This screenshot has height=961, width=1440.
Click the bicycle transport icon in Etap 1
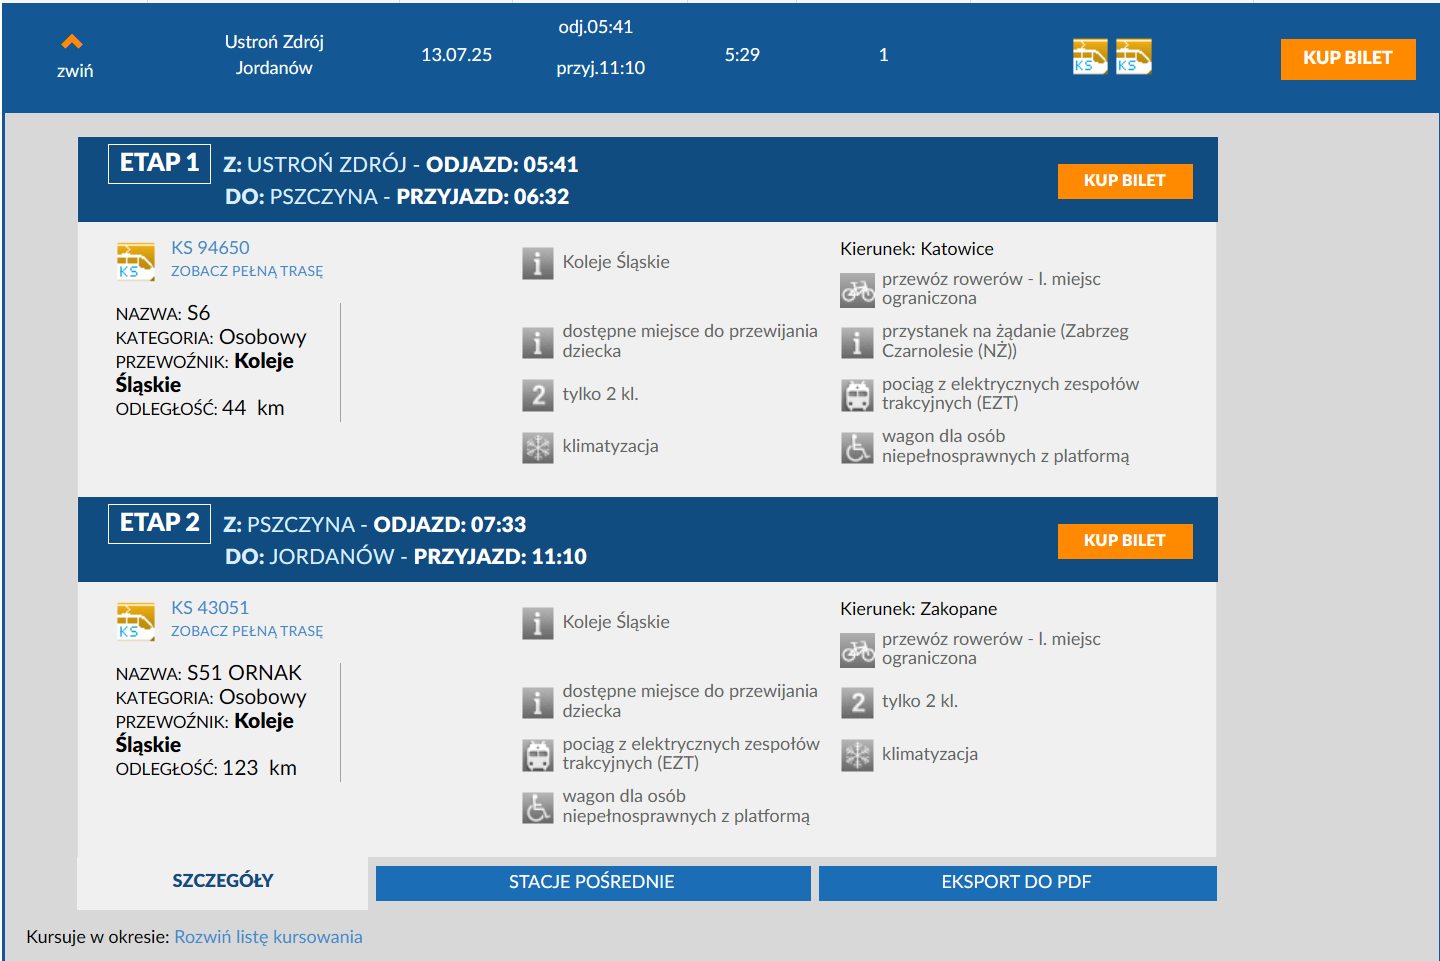coord(857,290)
